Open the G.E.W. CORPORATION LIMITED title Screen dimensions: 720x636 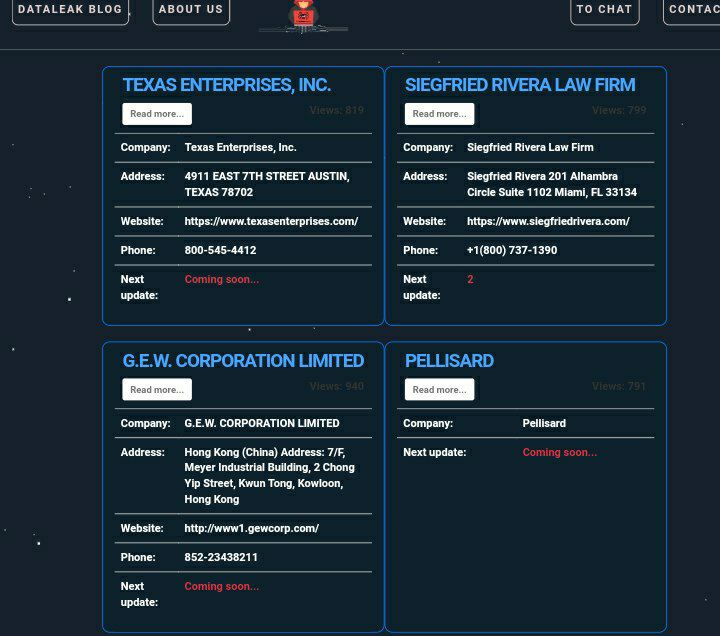coord(243,361)
